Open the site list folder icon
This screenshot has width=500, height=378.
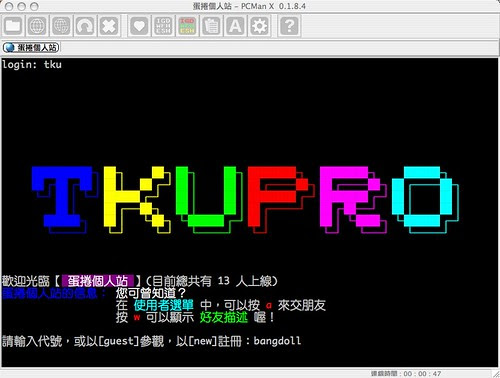tap(13, 26)
